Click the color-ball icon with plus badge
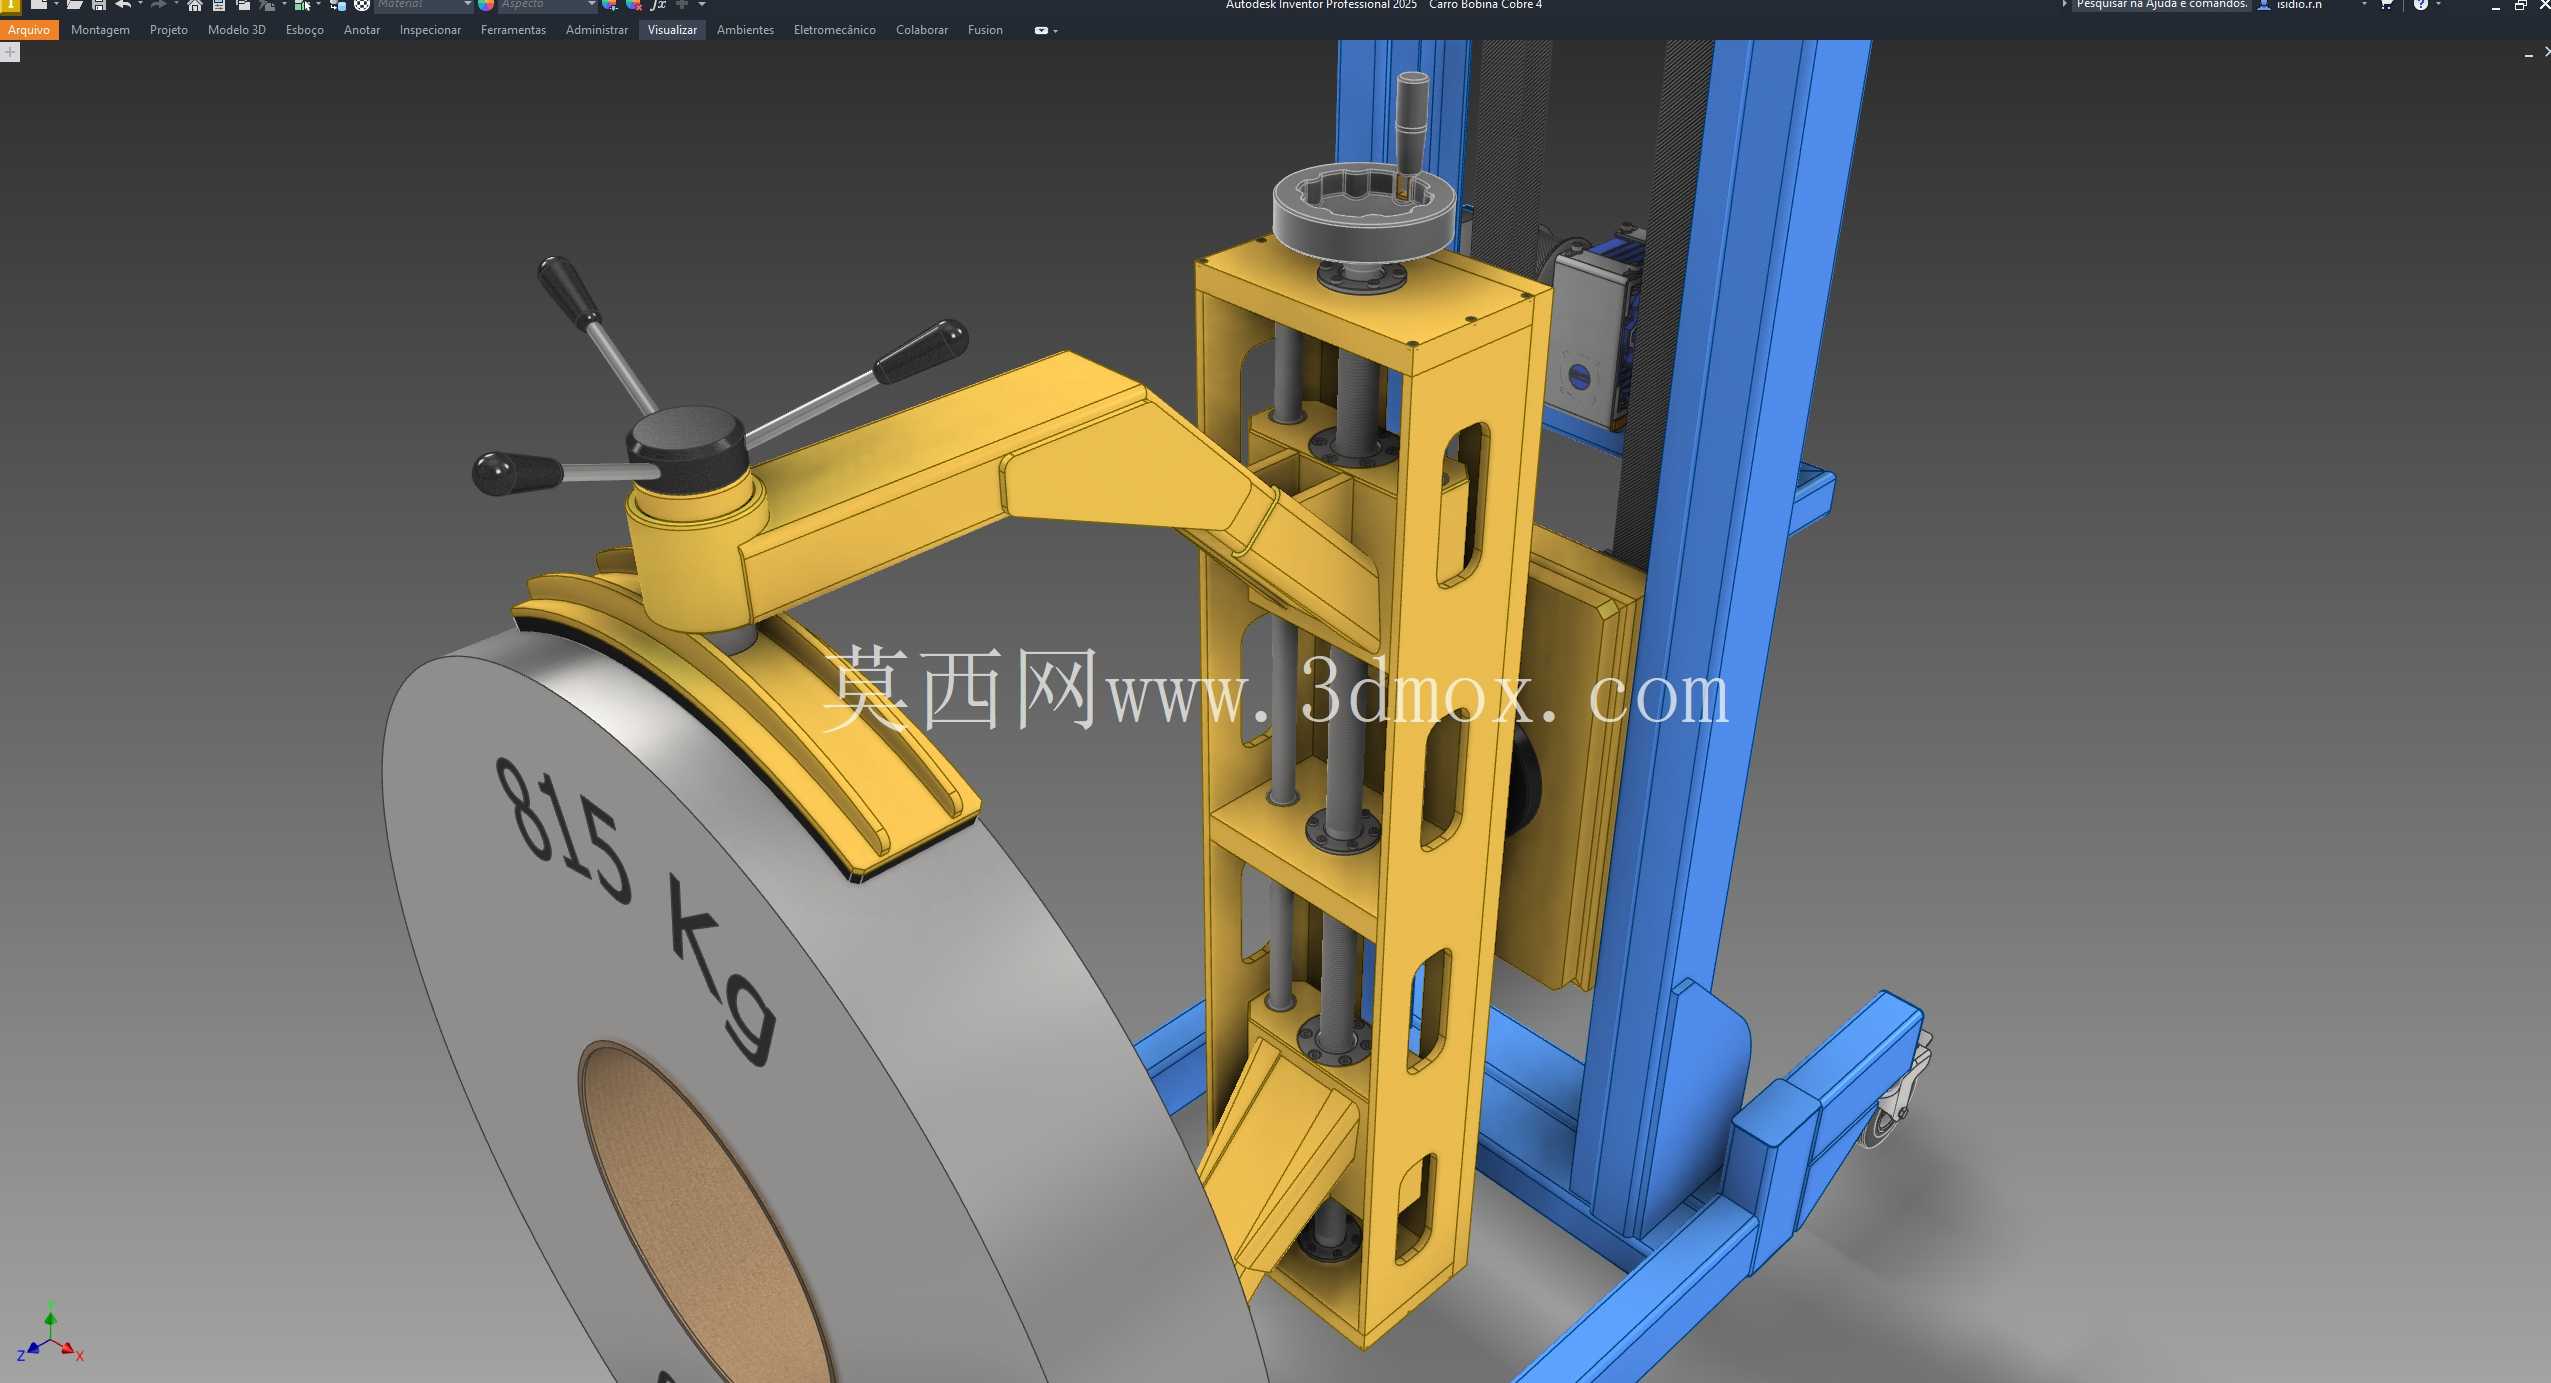Viewport: 2551px width, 1383px height. click(610, 5)
